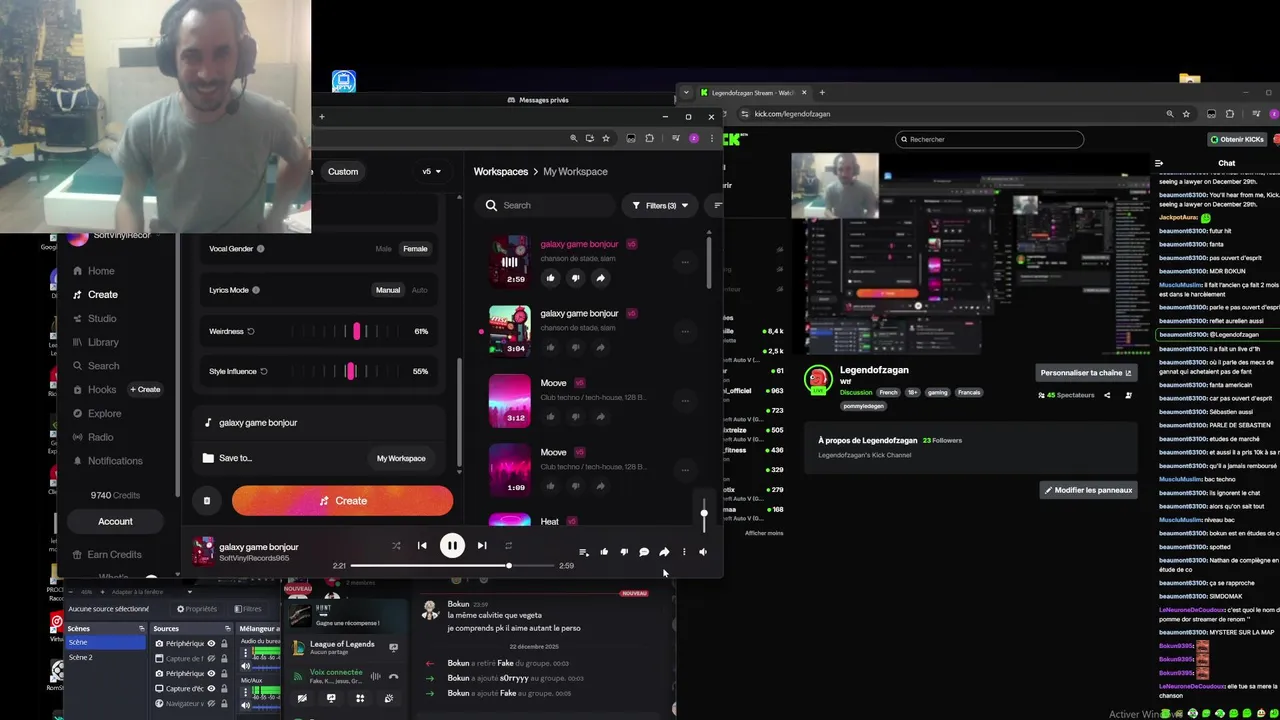Select Male vocal gender
1280x720 pixels.
(x=384, y=249)
